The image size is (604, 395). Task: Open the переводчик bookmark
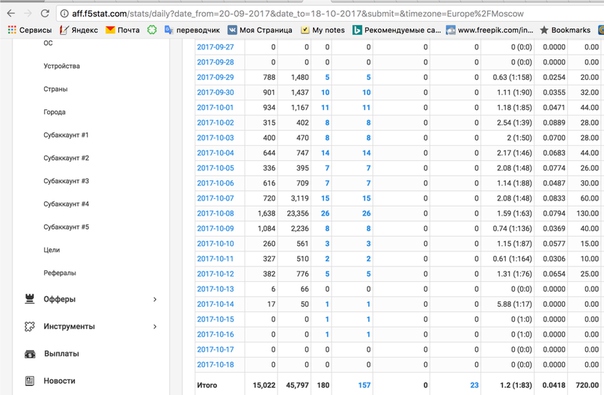point(192,30)
